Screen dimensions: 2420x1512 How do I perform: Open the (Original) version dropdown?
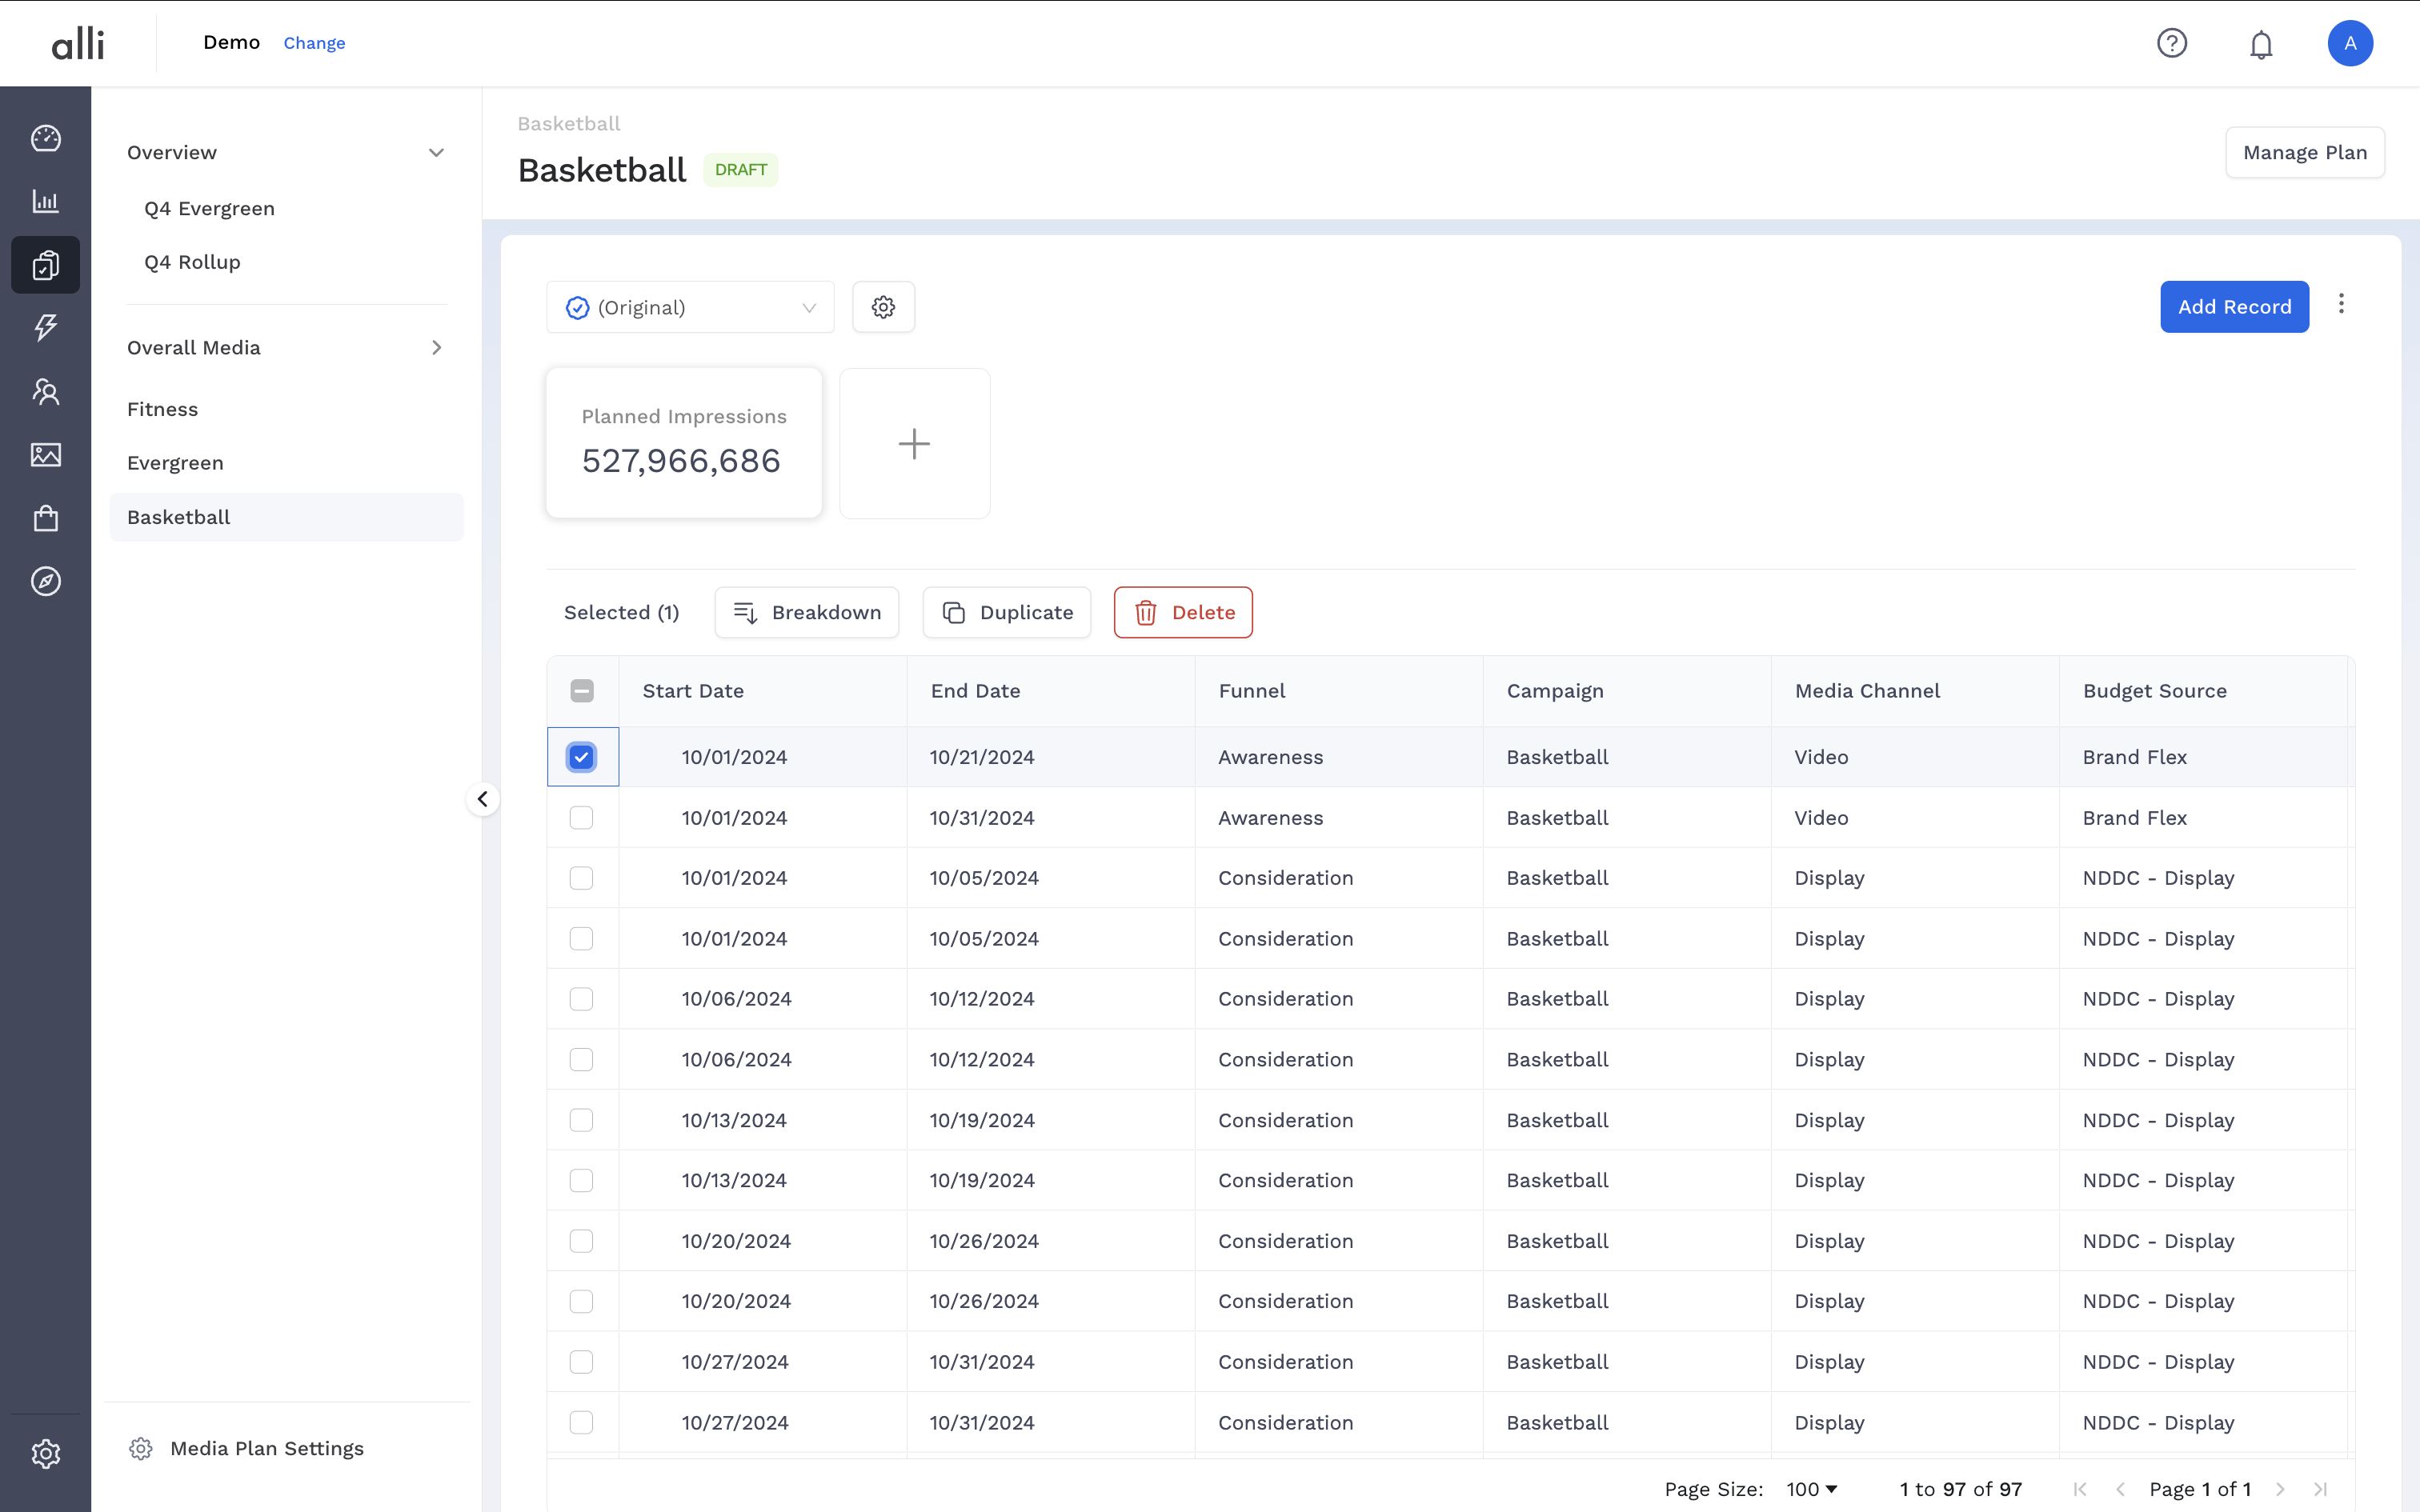click(x=690, y=307)
